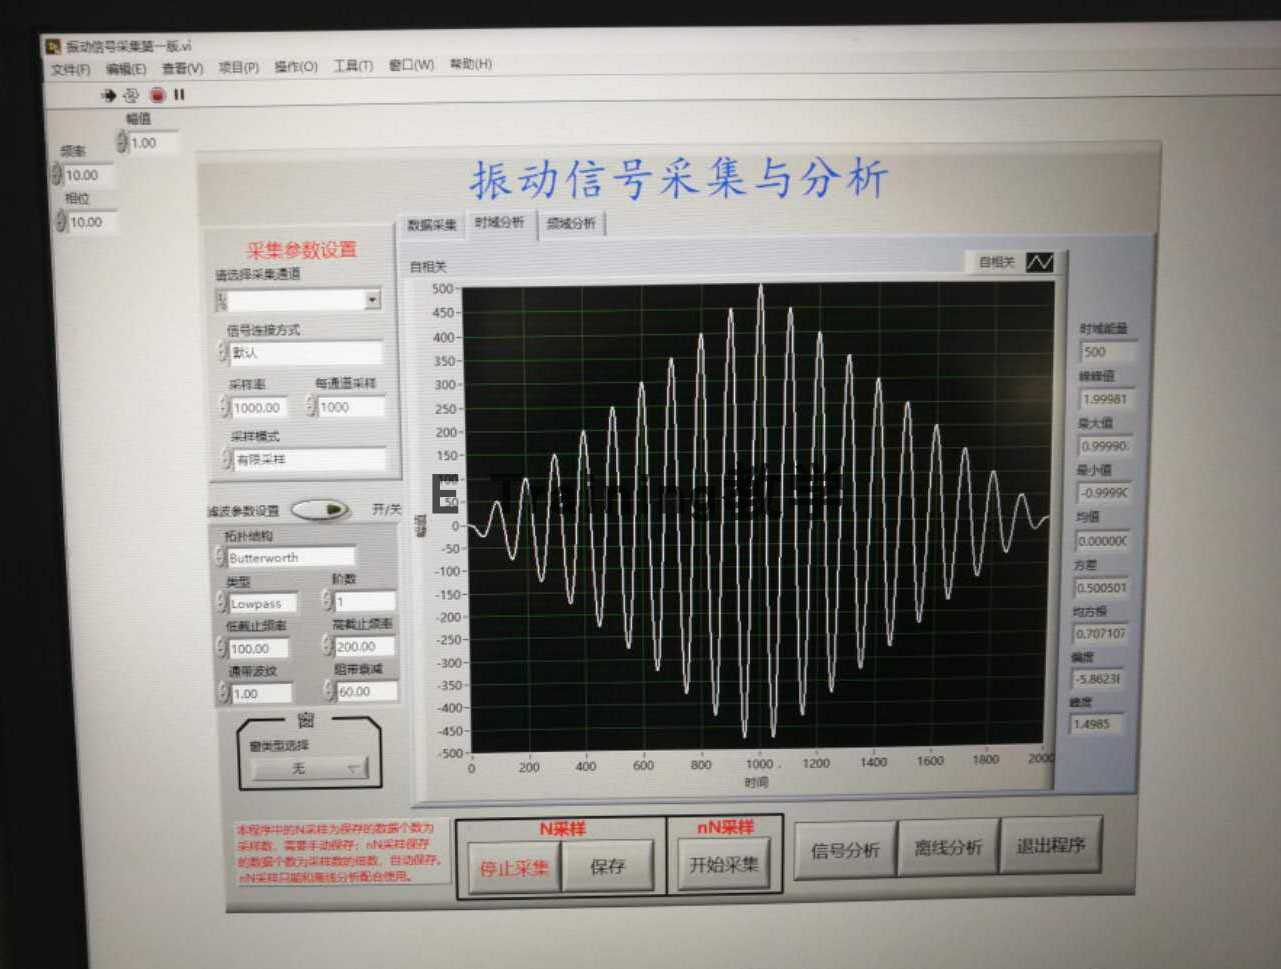This screenshot has height=969, width=1281.
Task: Click the 低截止频率 stepper arrows
Action: (x=221, y=647)
